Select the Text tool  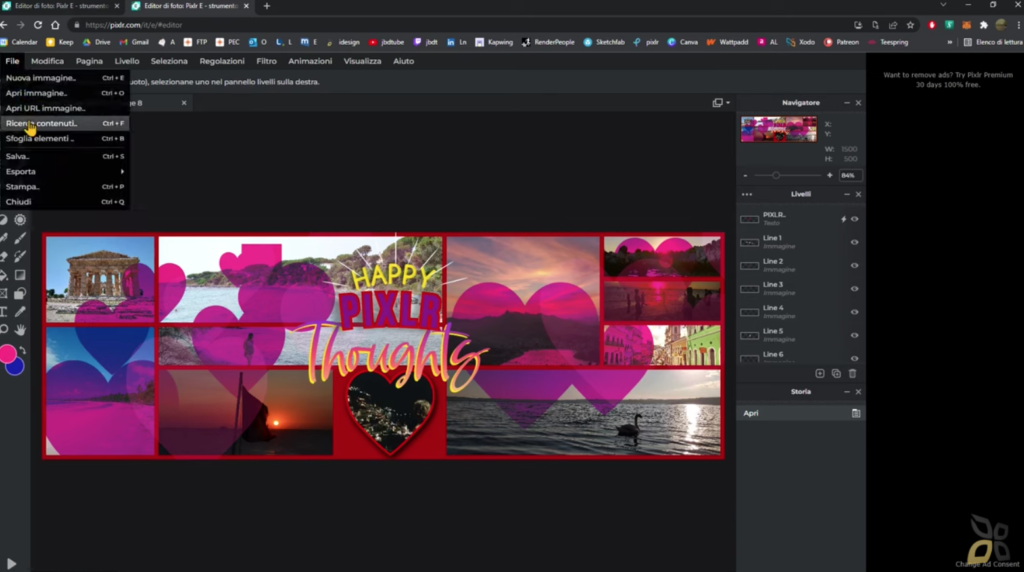click(3, 311)
